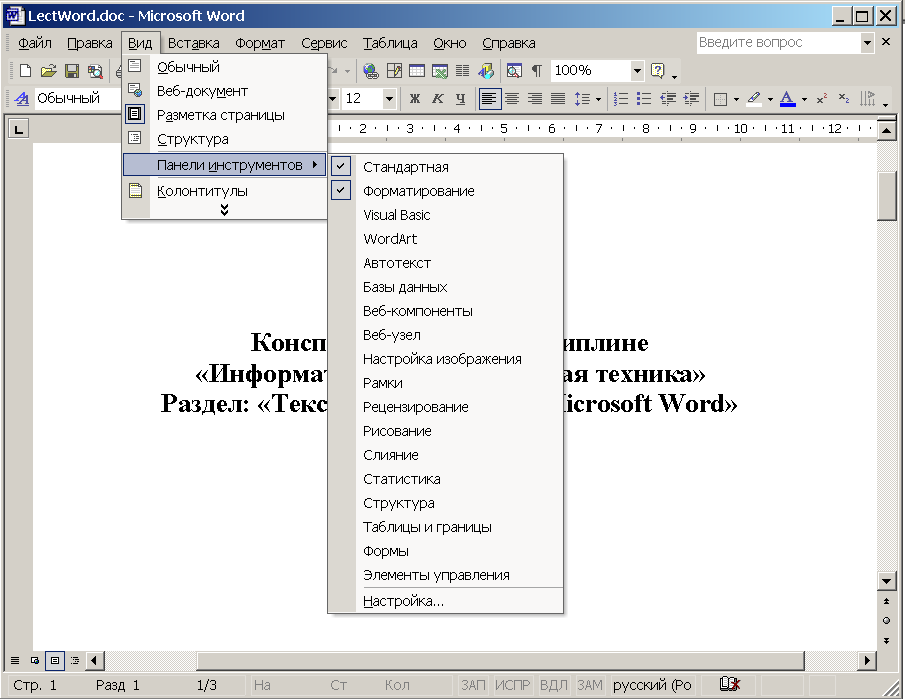Choose Колонтитулы from the View menu
The width and height of the screenshot is (905, 699).
coord(225,191)
